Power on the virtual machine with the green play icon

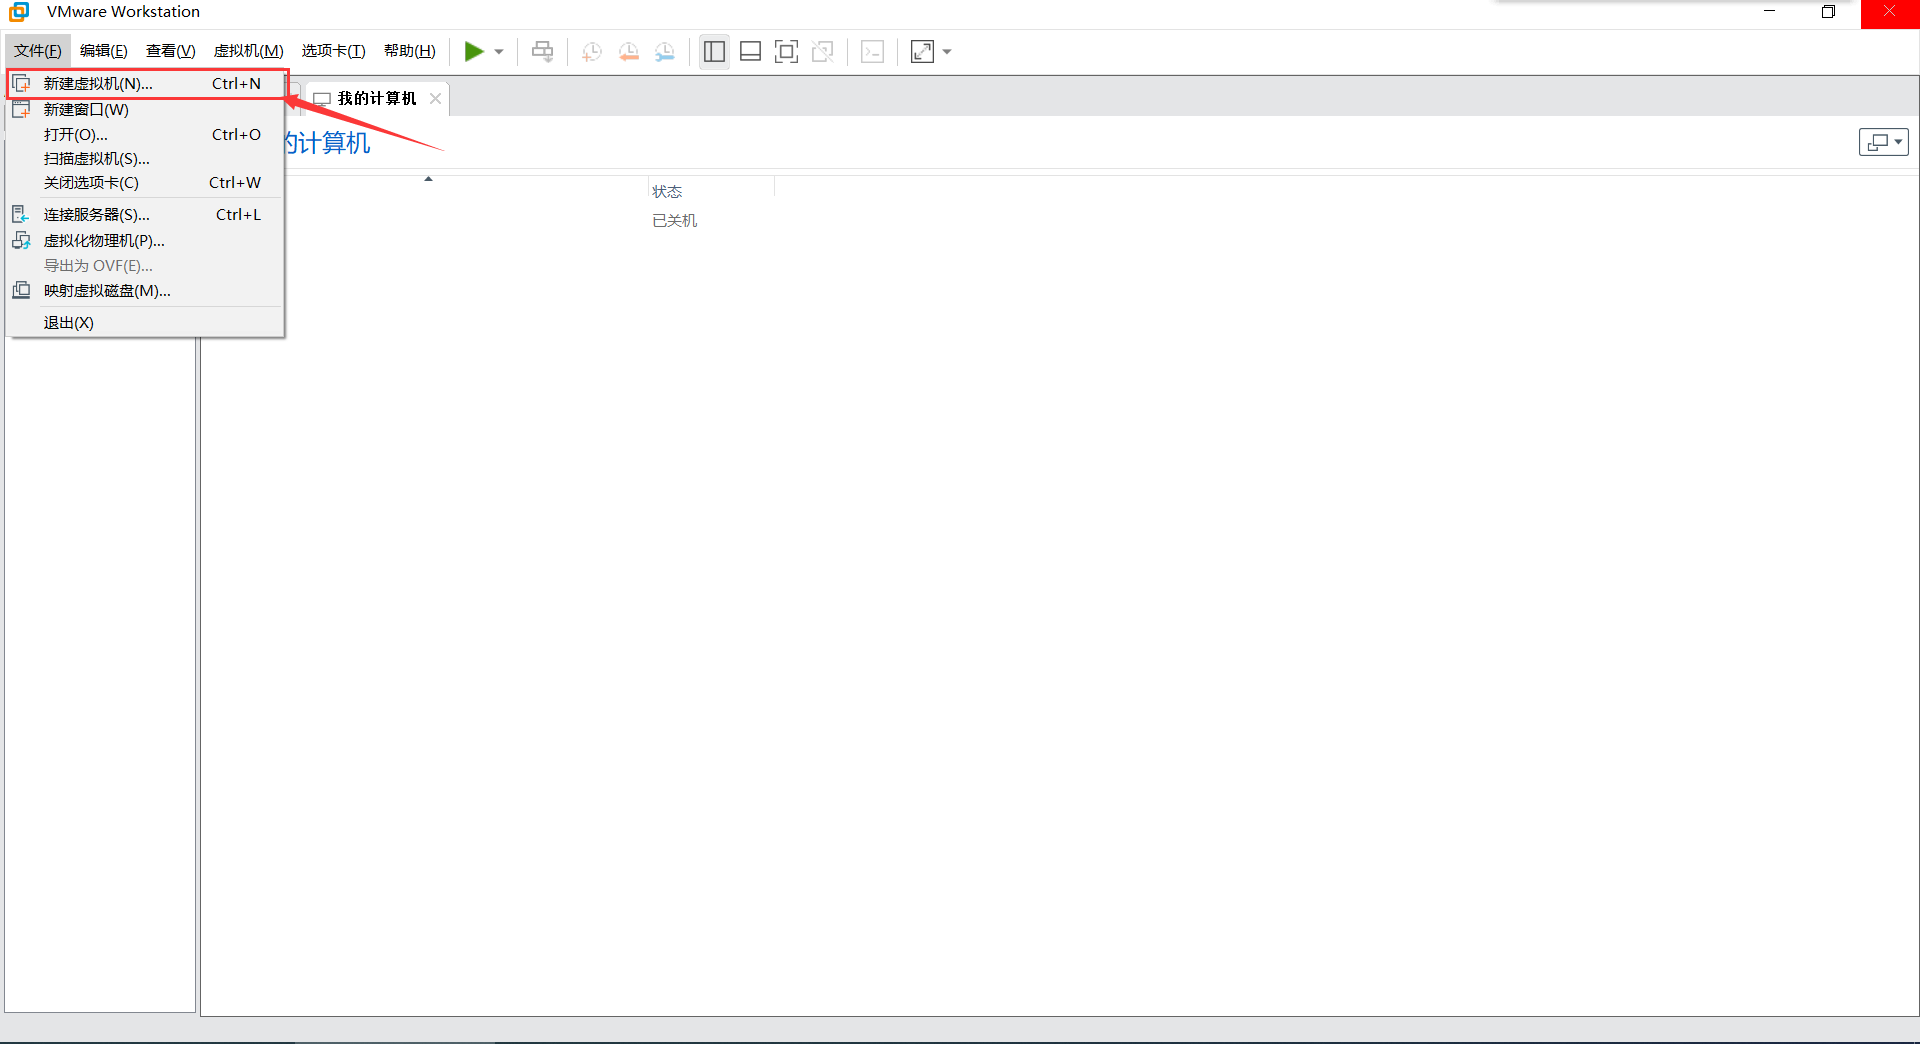[474, 51]
